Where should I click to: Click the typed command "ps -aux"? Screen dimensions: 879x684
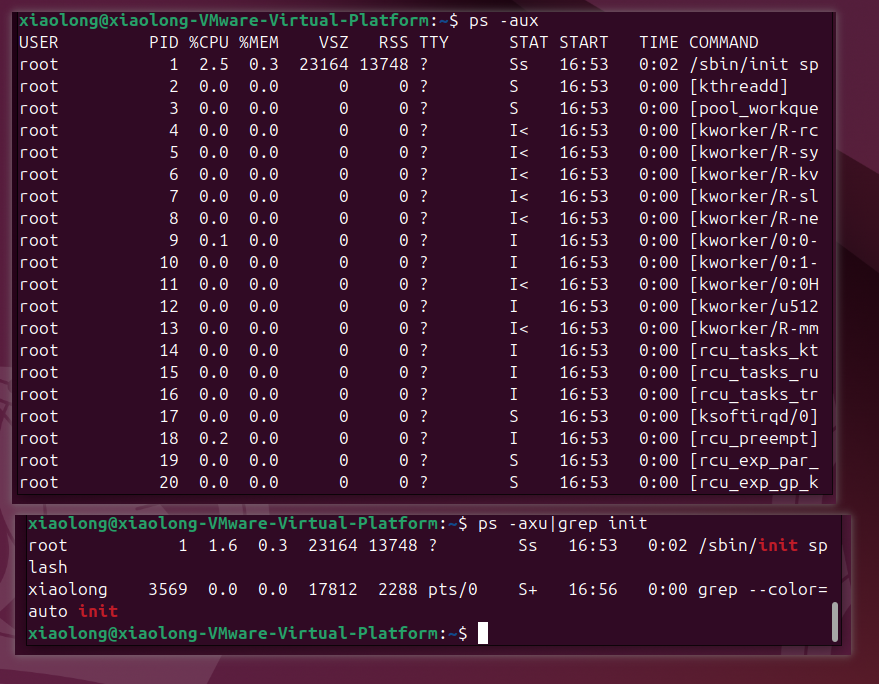point(503,21)
